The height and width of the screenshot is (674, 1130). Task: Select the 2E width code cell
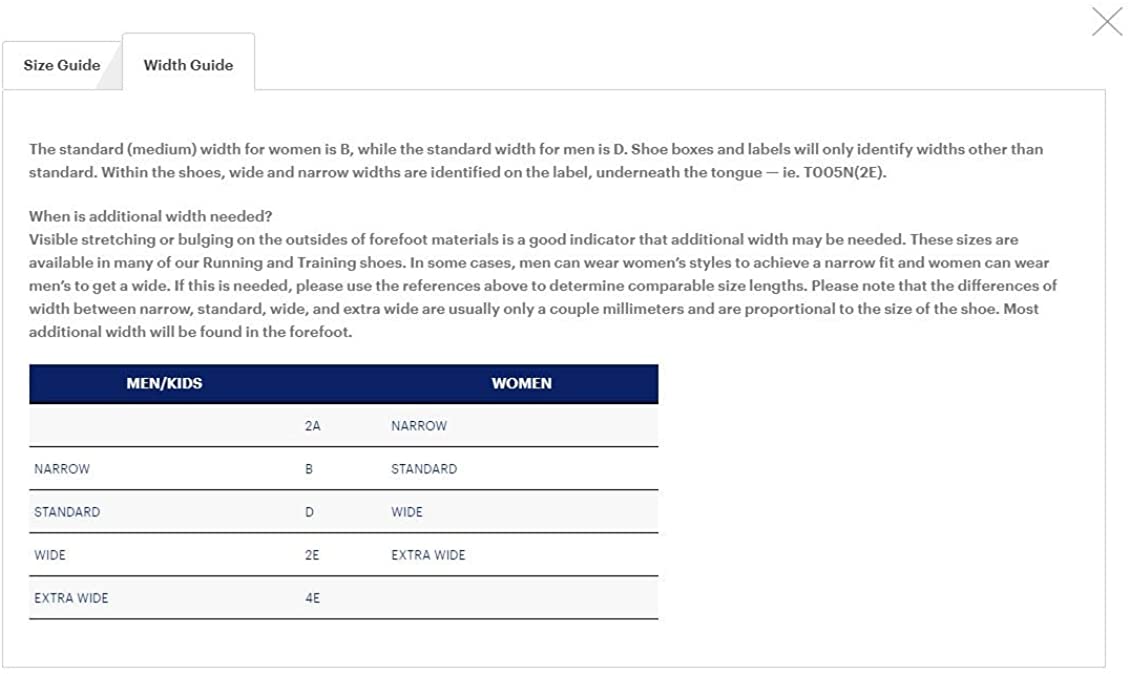[312, 555]
